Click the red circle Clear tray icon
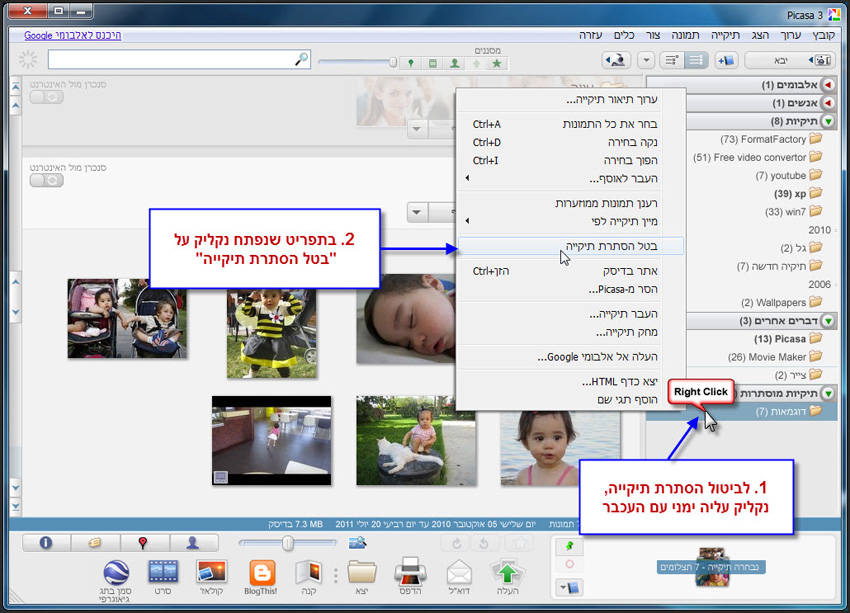850x613 pixels. pyautogui.click(x=569, y=564)
